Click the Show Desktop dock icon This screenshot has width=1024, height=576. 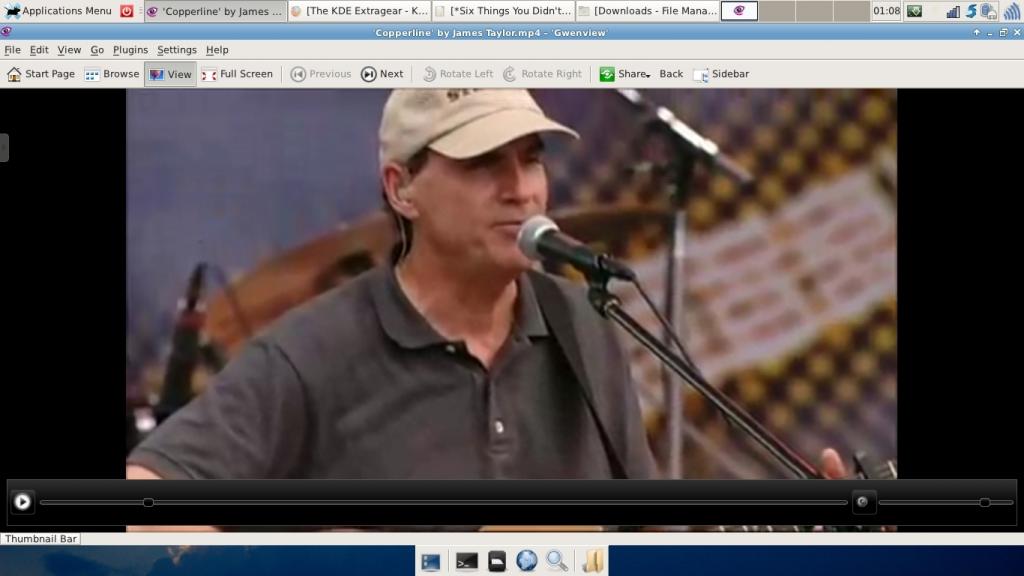coord(430,561)
